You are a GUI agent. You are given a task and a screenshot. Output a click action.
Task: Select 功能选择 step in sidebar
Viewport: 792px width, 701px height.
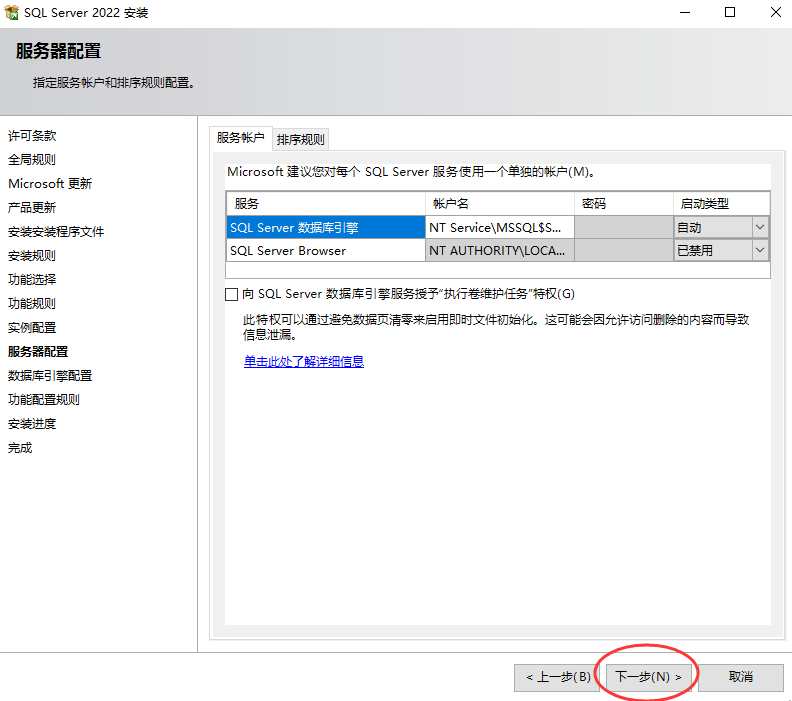32,279
